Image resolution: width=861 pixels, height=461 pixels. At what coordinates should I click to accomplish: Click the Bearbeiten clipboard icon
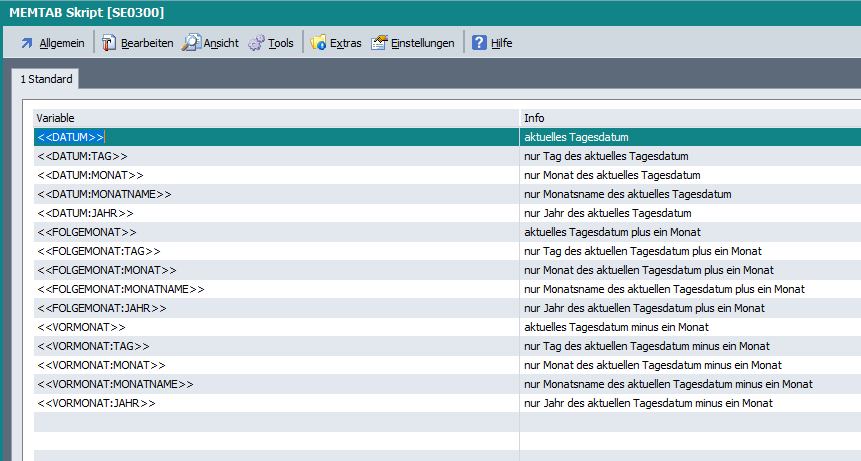(x=109, y=43)
